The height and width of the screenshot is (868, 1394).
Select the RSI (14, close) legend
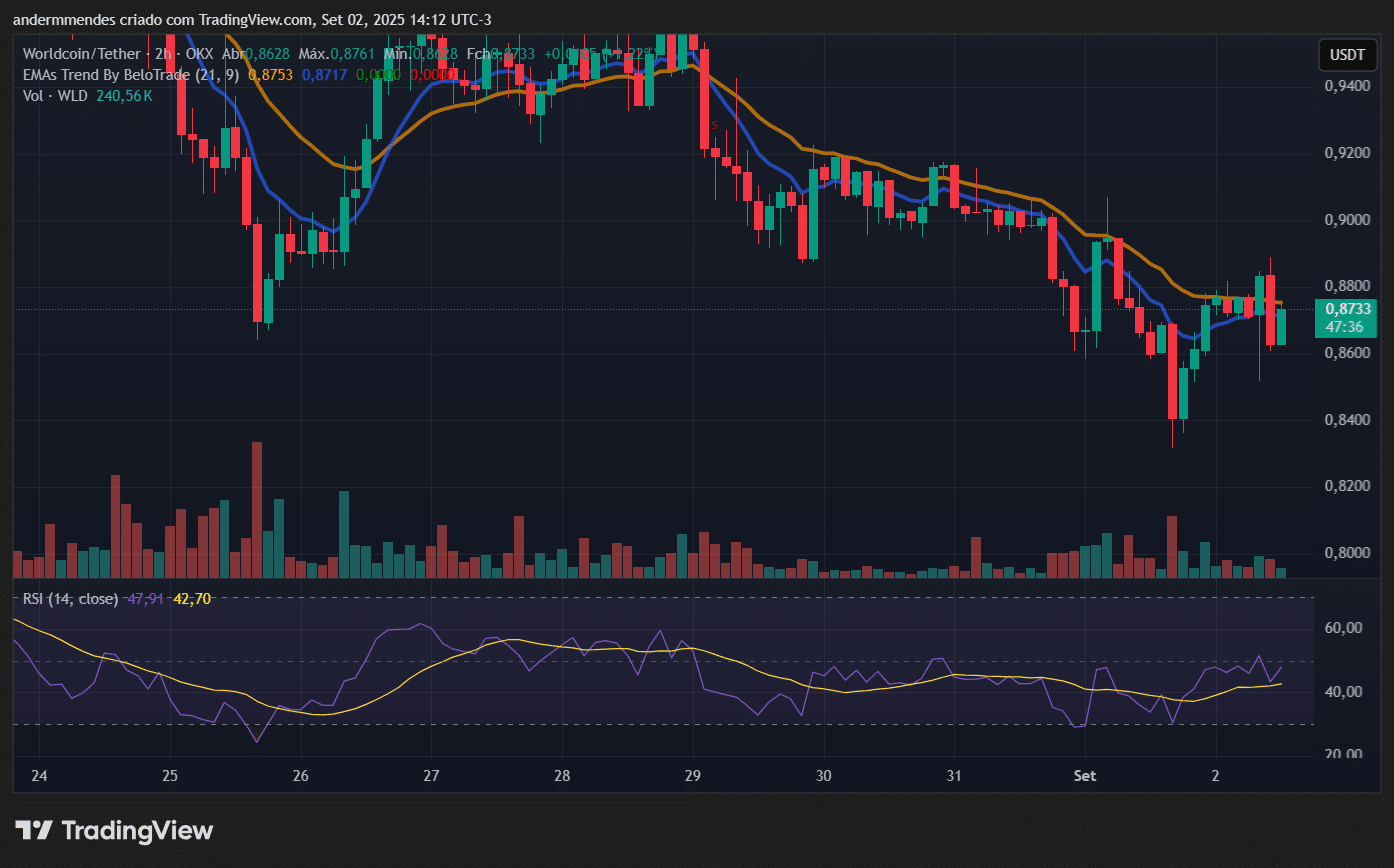tap(70, 599)
